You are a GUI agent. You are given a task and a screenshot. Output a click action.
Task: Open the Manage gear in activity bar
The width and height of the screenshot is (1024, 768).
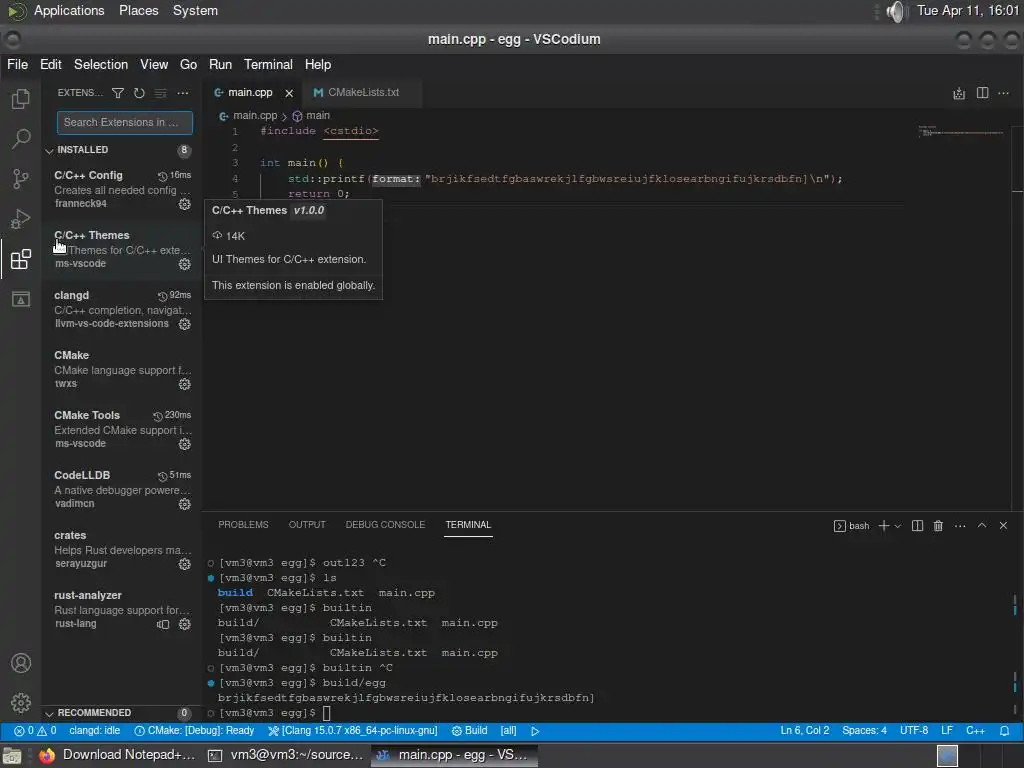tap(21, 703)
